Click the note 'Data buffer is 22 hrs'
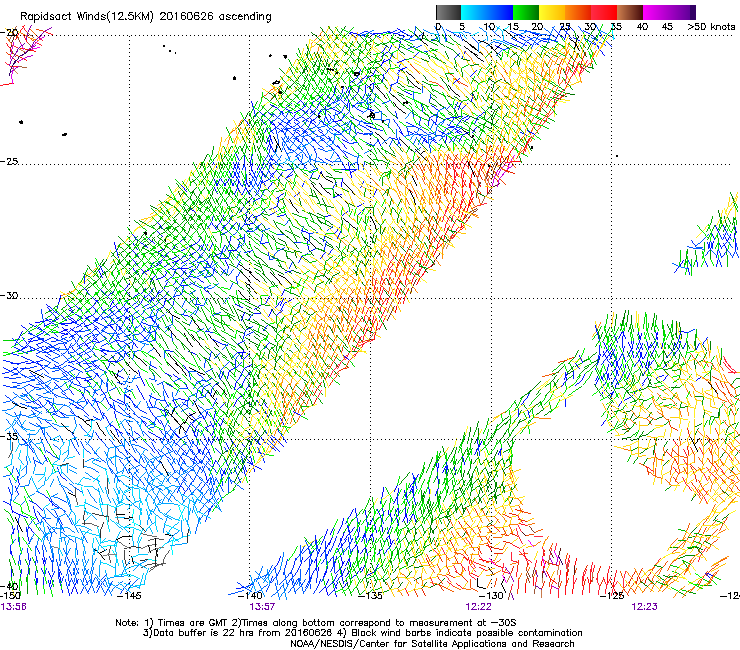This screenshot has height=650, width=740. coord(205,633)
